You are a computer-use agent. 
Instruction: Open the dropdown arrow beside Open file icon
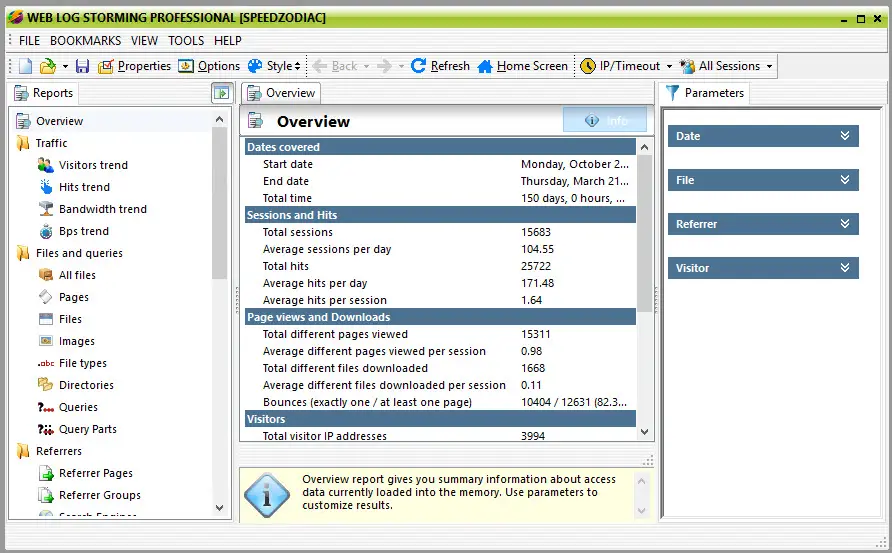click(65, 67)
